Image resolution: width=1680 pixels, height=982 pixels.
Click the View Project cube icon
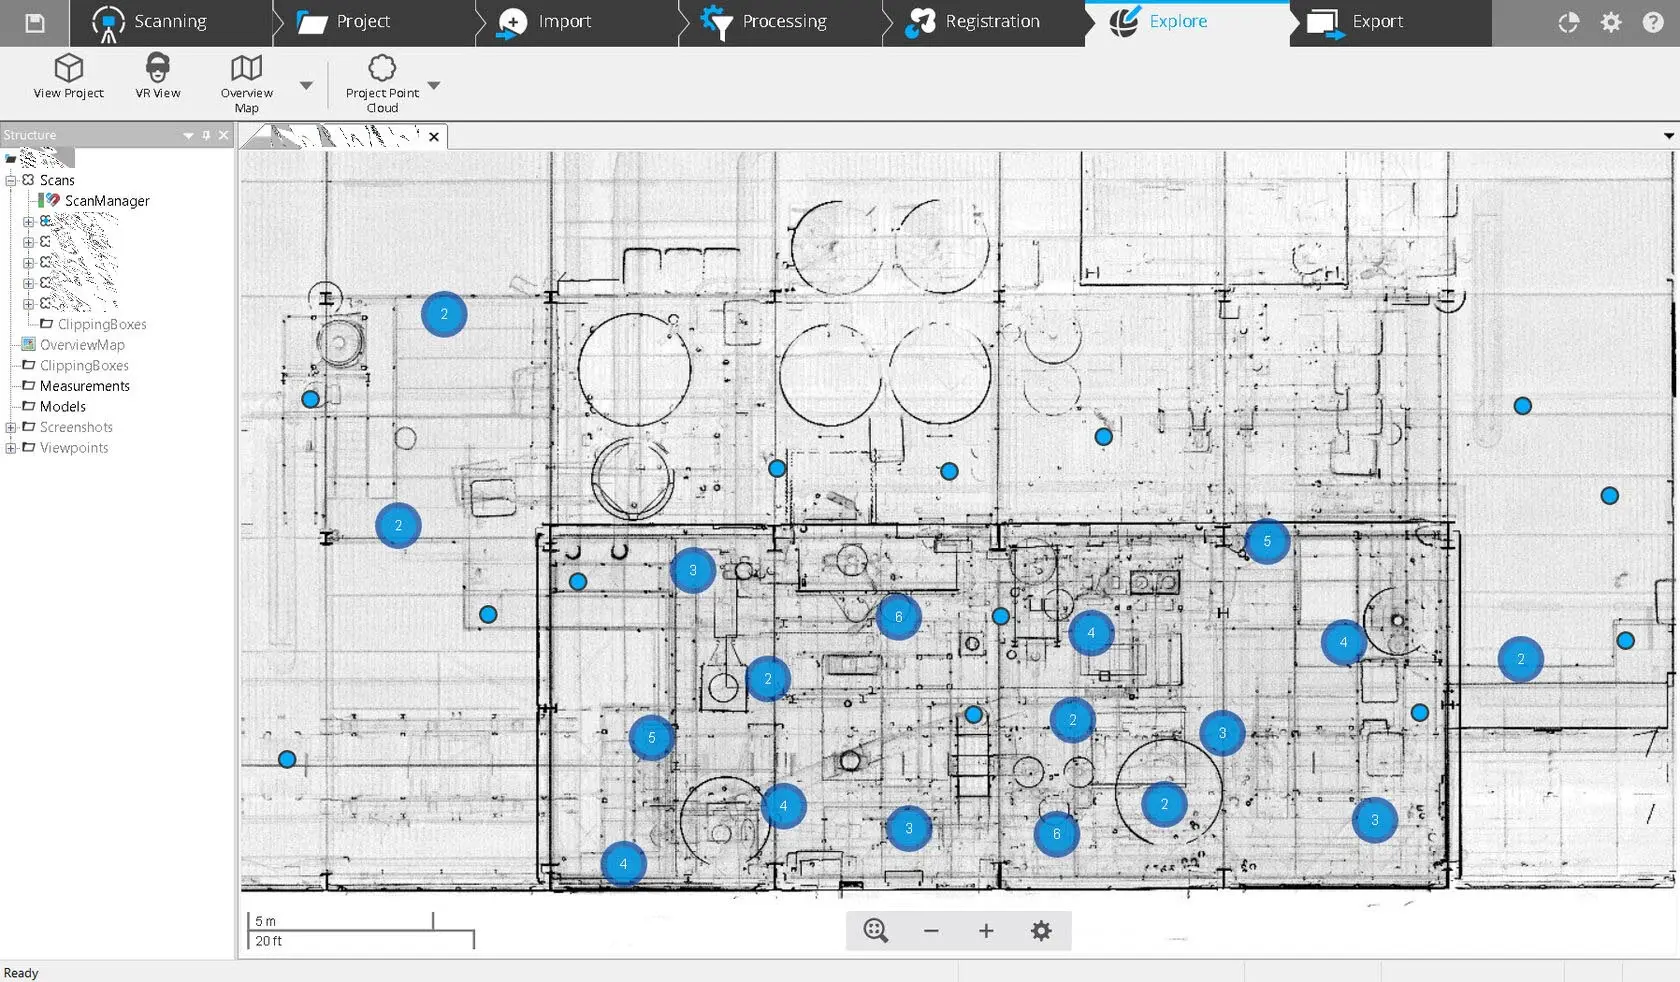point(68,68)
